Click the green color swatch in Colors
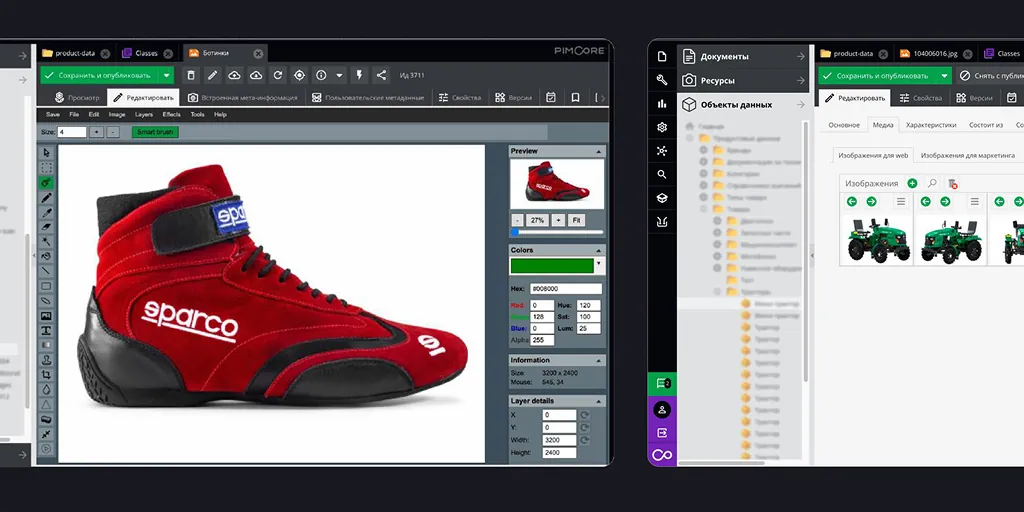The height and width of the screenshot is (512, 1024). point(552,265)
